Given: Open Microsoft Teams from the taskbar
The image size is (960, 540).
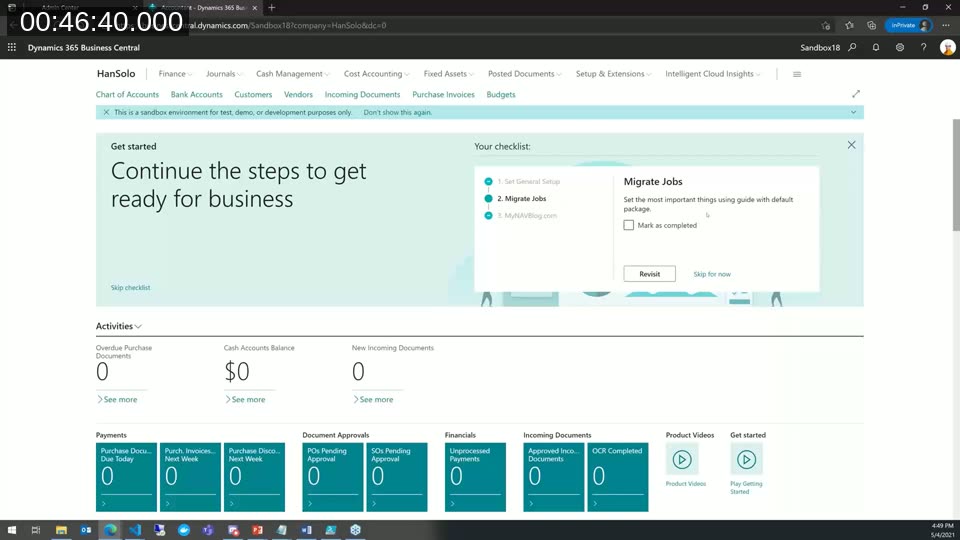Looking at the screenshot, I should [x=208, y=530].
